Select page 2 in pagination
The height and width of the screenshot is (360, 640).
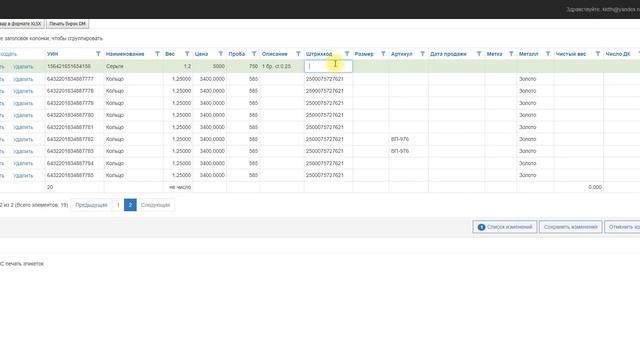[130, 205]
